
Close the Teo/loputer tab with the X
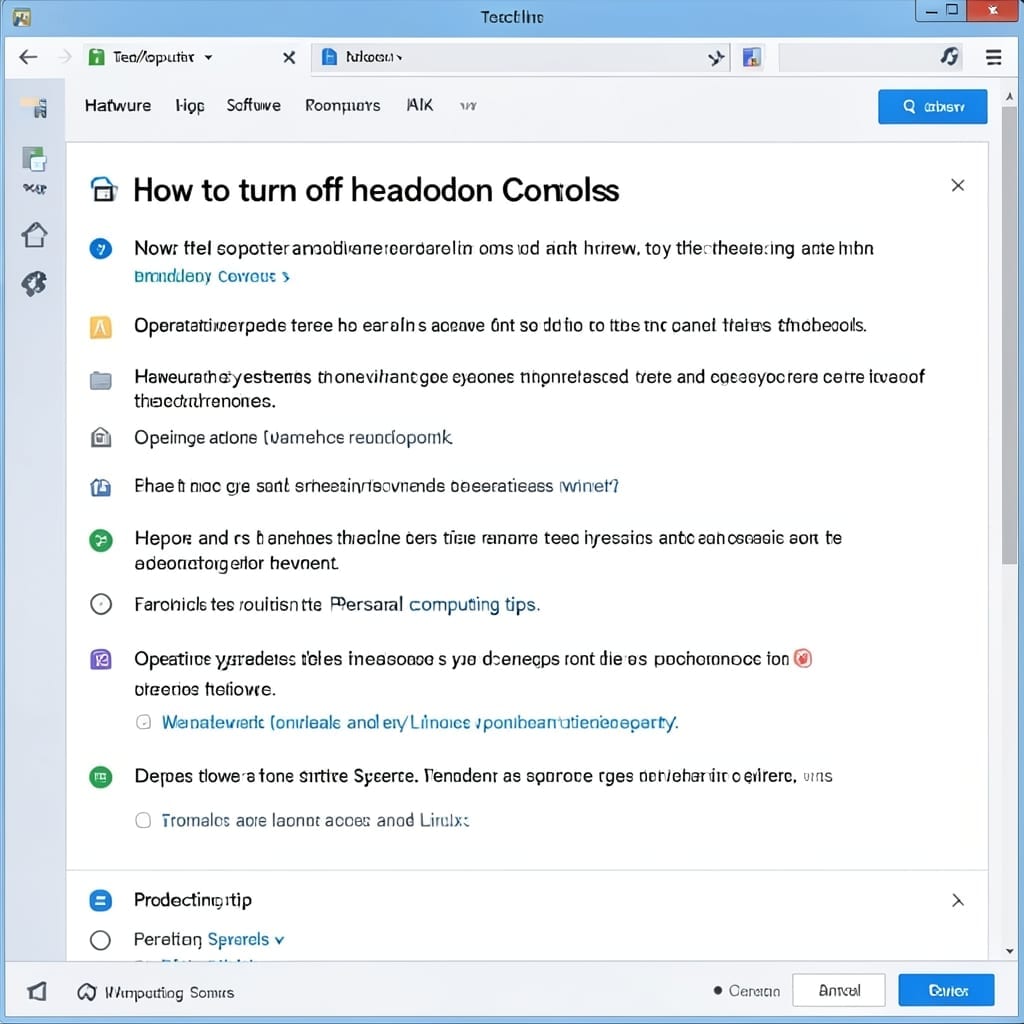(289, 57)
